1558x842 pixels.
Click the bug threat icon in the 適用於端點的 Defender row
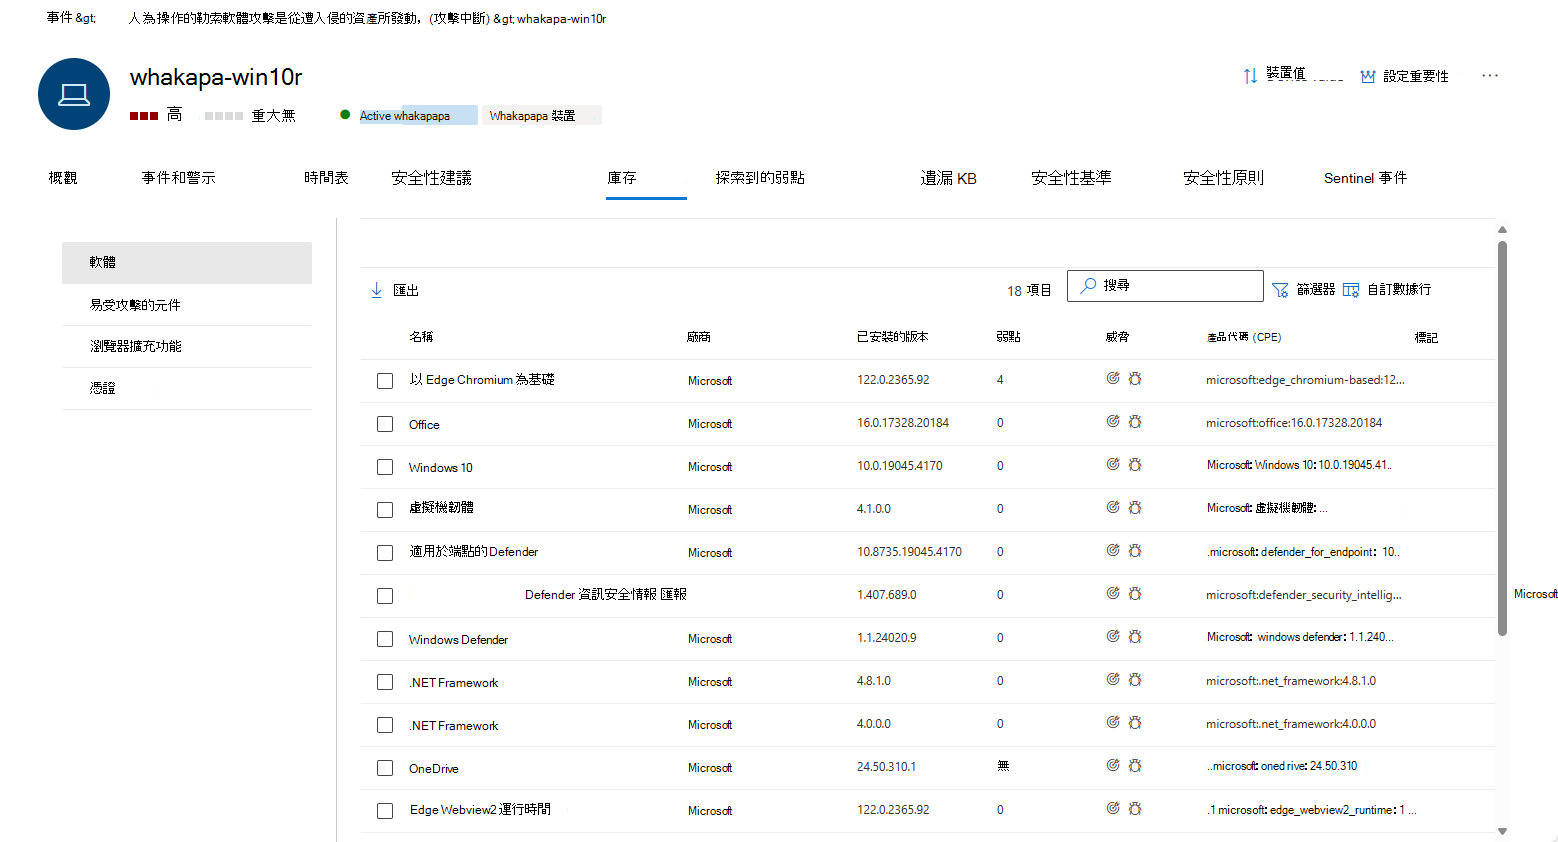click(x=1135, y=551)
